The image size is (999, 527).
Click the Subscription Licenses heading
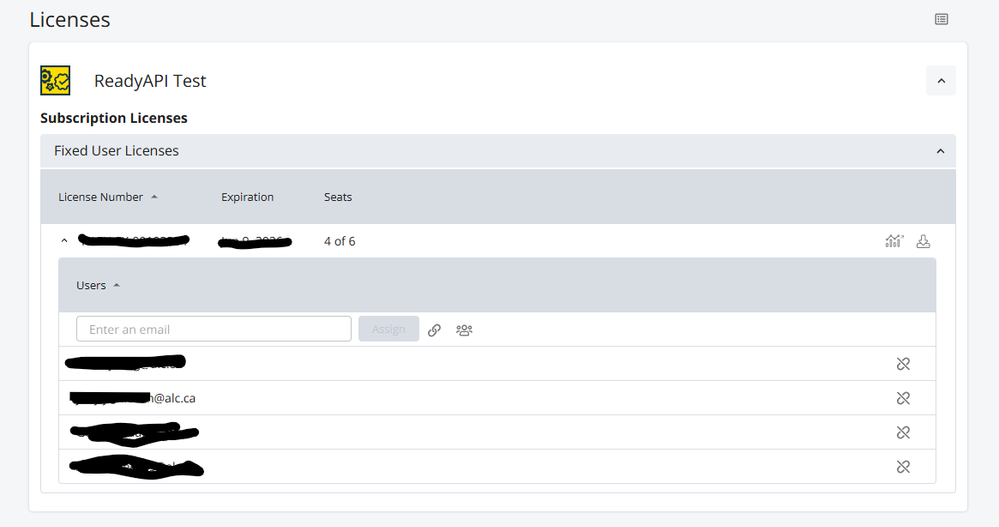[114, 118]
